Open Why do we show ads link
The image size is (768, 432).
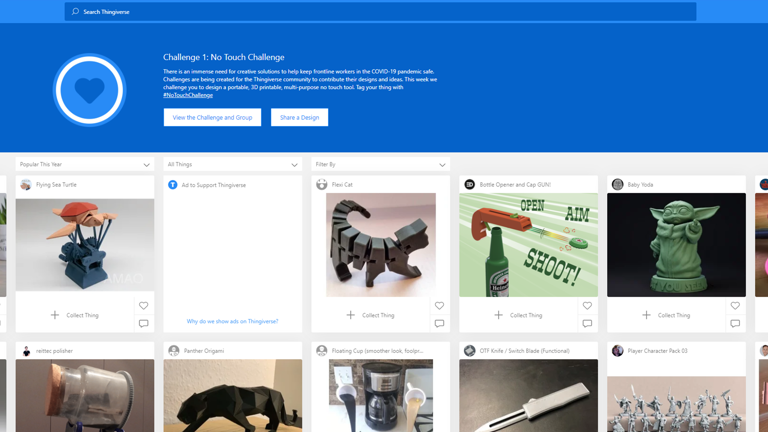point(232,322)
